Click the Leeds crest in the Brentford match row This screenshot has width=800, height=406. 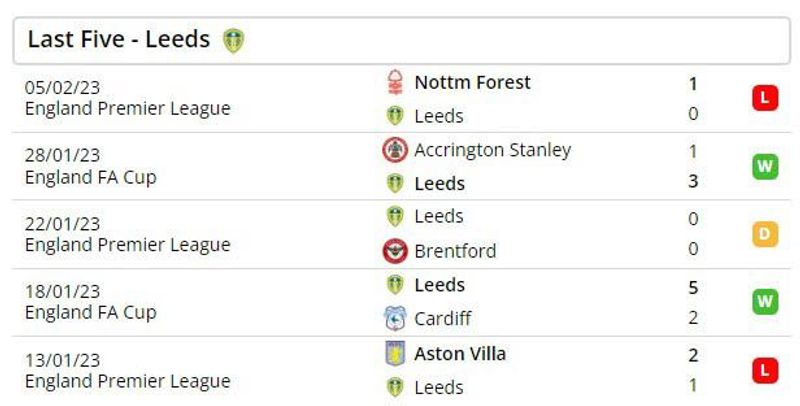[395, 216]
